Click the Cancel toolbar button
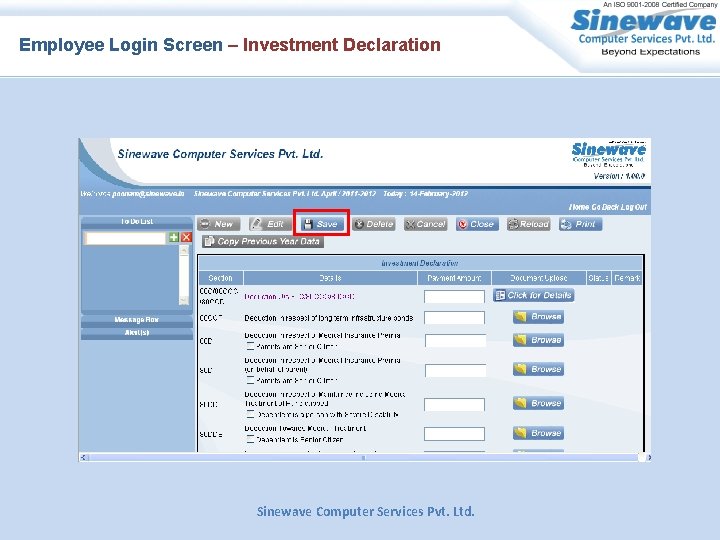 (426, 224)
